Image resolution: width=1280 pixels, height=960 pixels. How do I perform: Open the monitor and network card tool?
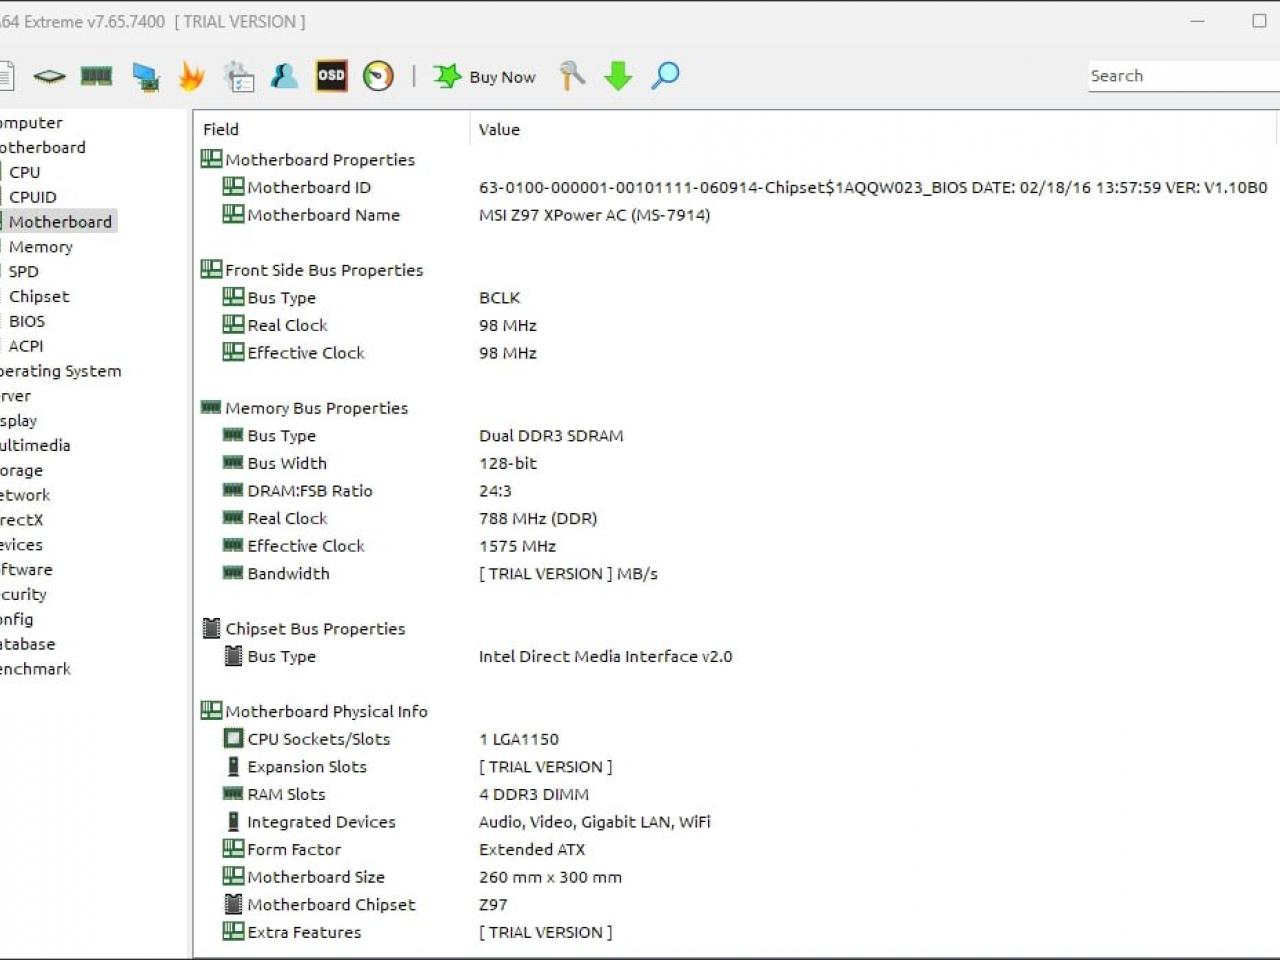(146, 77)
